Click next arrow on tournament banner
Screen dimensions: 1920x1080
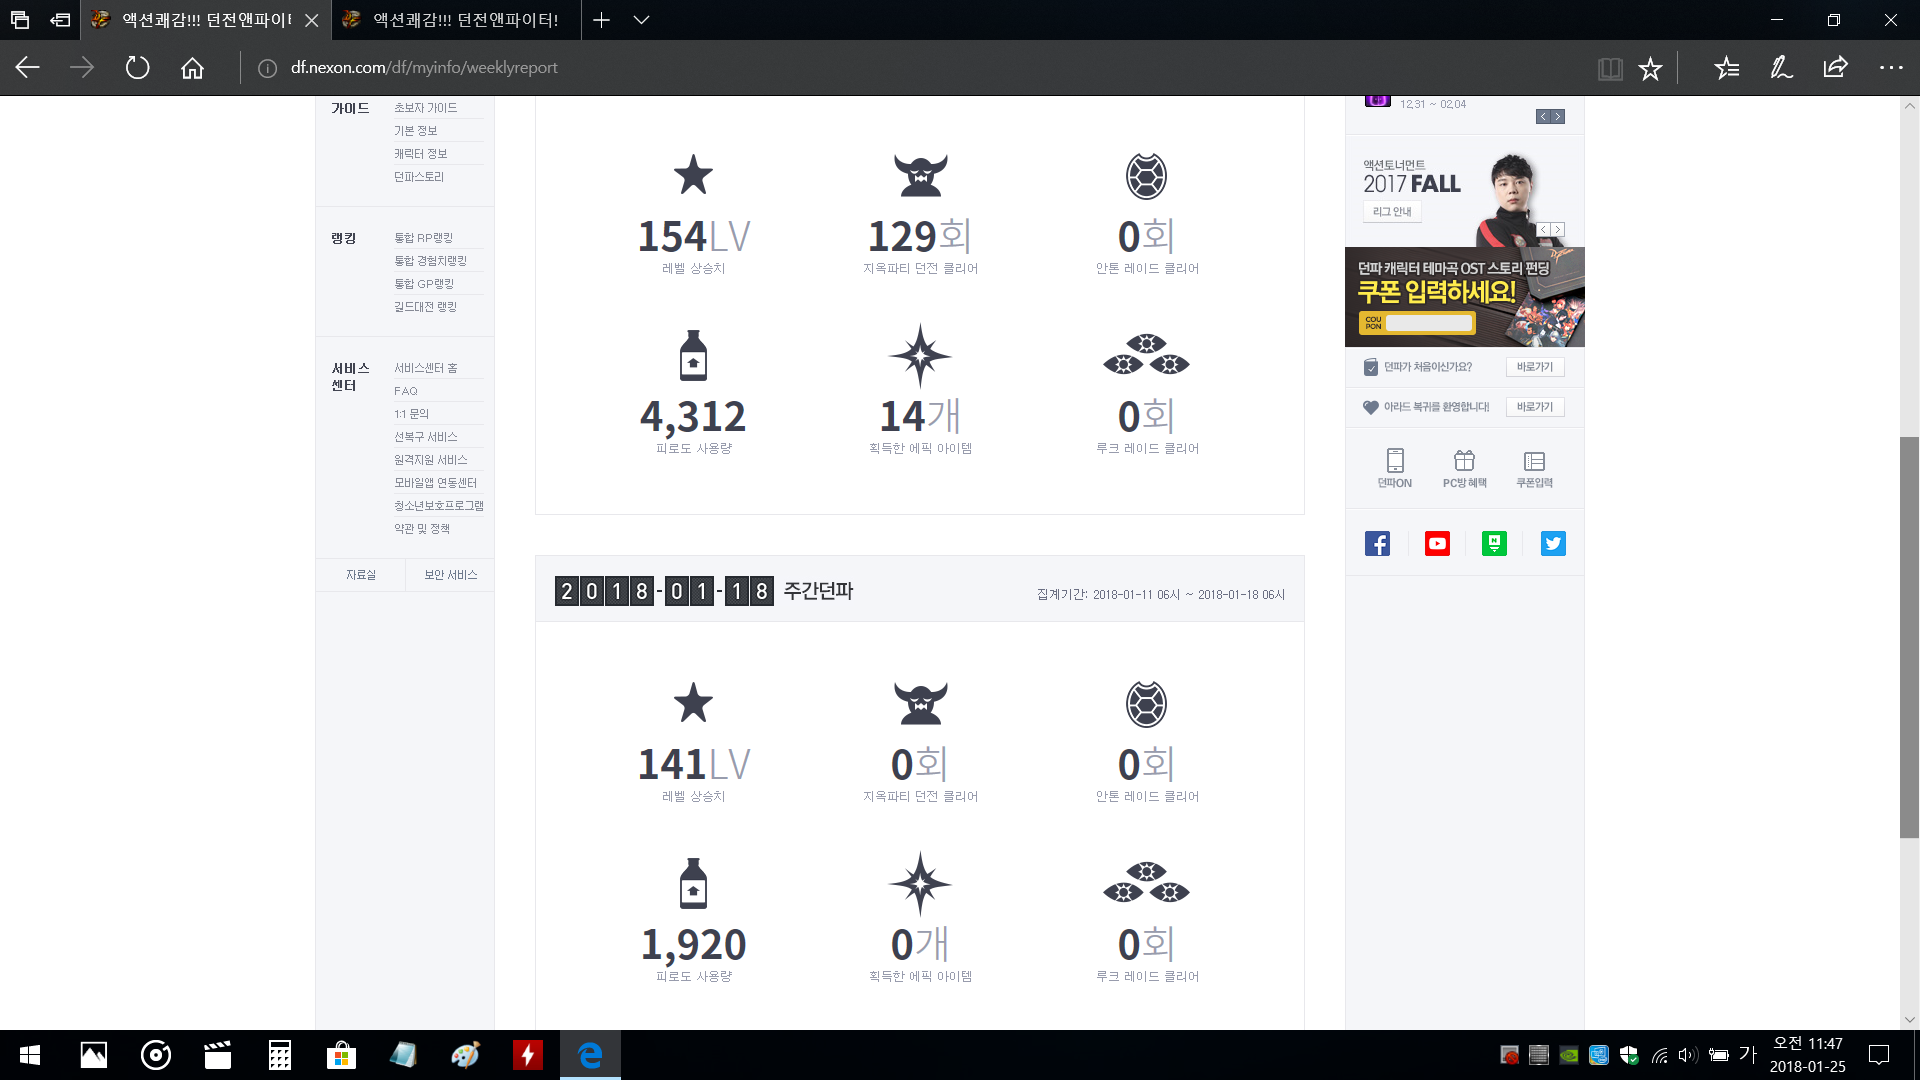tap(1557, 229)
